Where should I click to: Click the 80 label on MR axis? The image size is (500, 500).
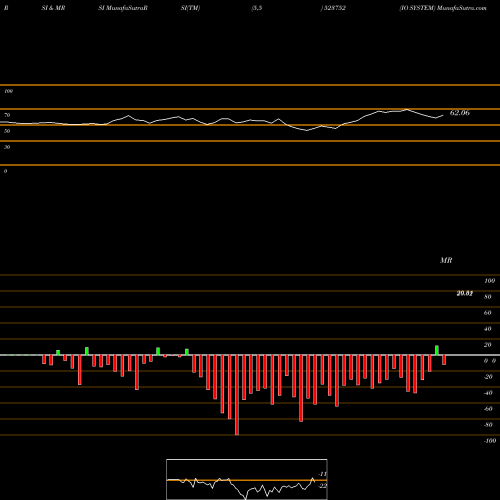(x=488, y=297)
